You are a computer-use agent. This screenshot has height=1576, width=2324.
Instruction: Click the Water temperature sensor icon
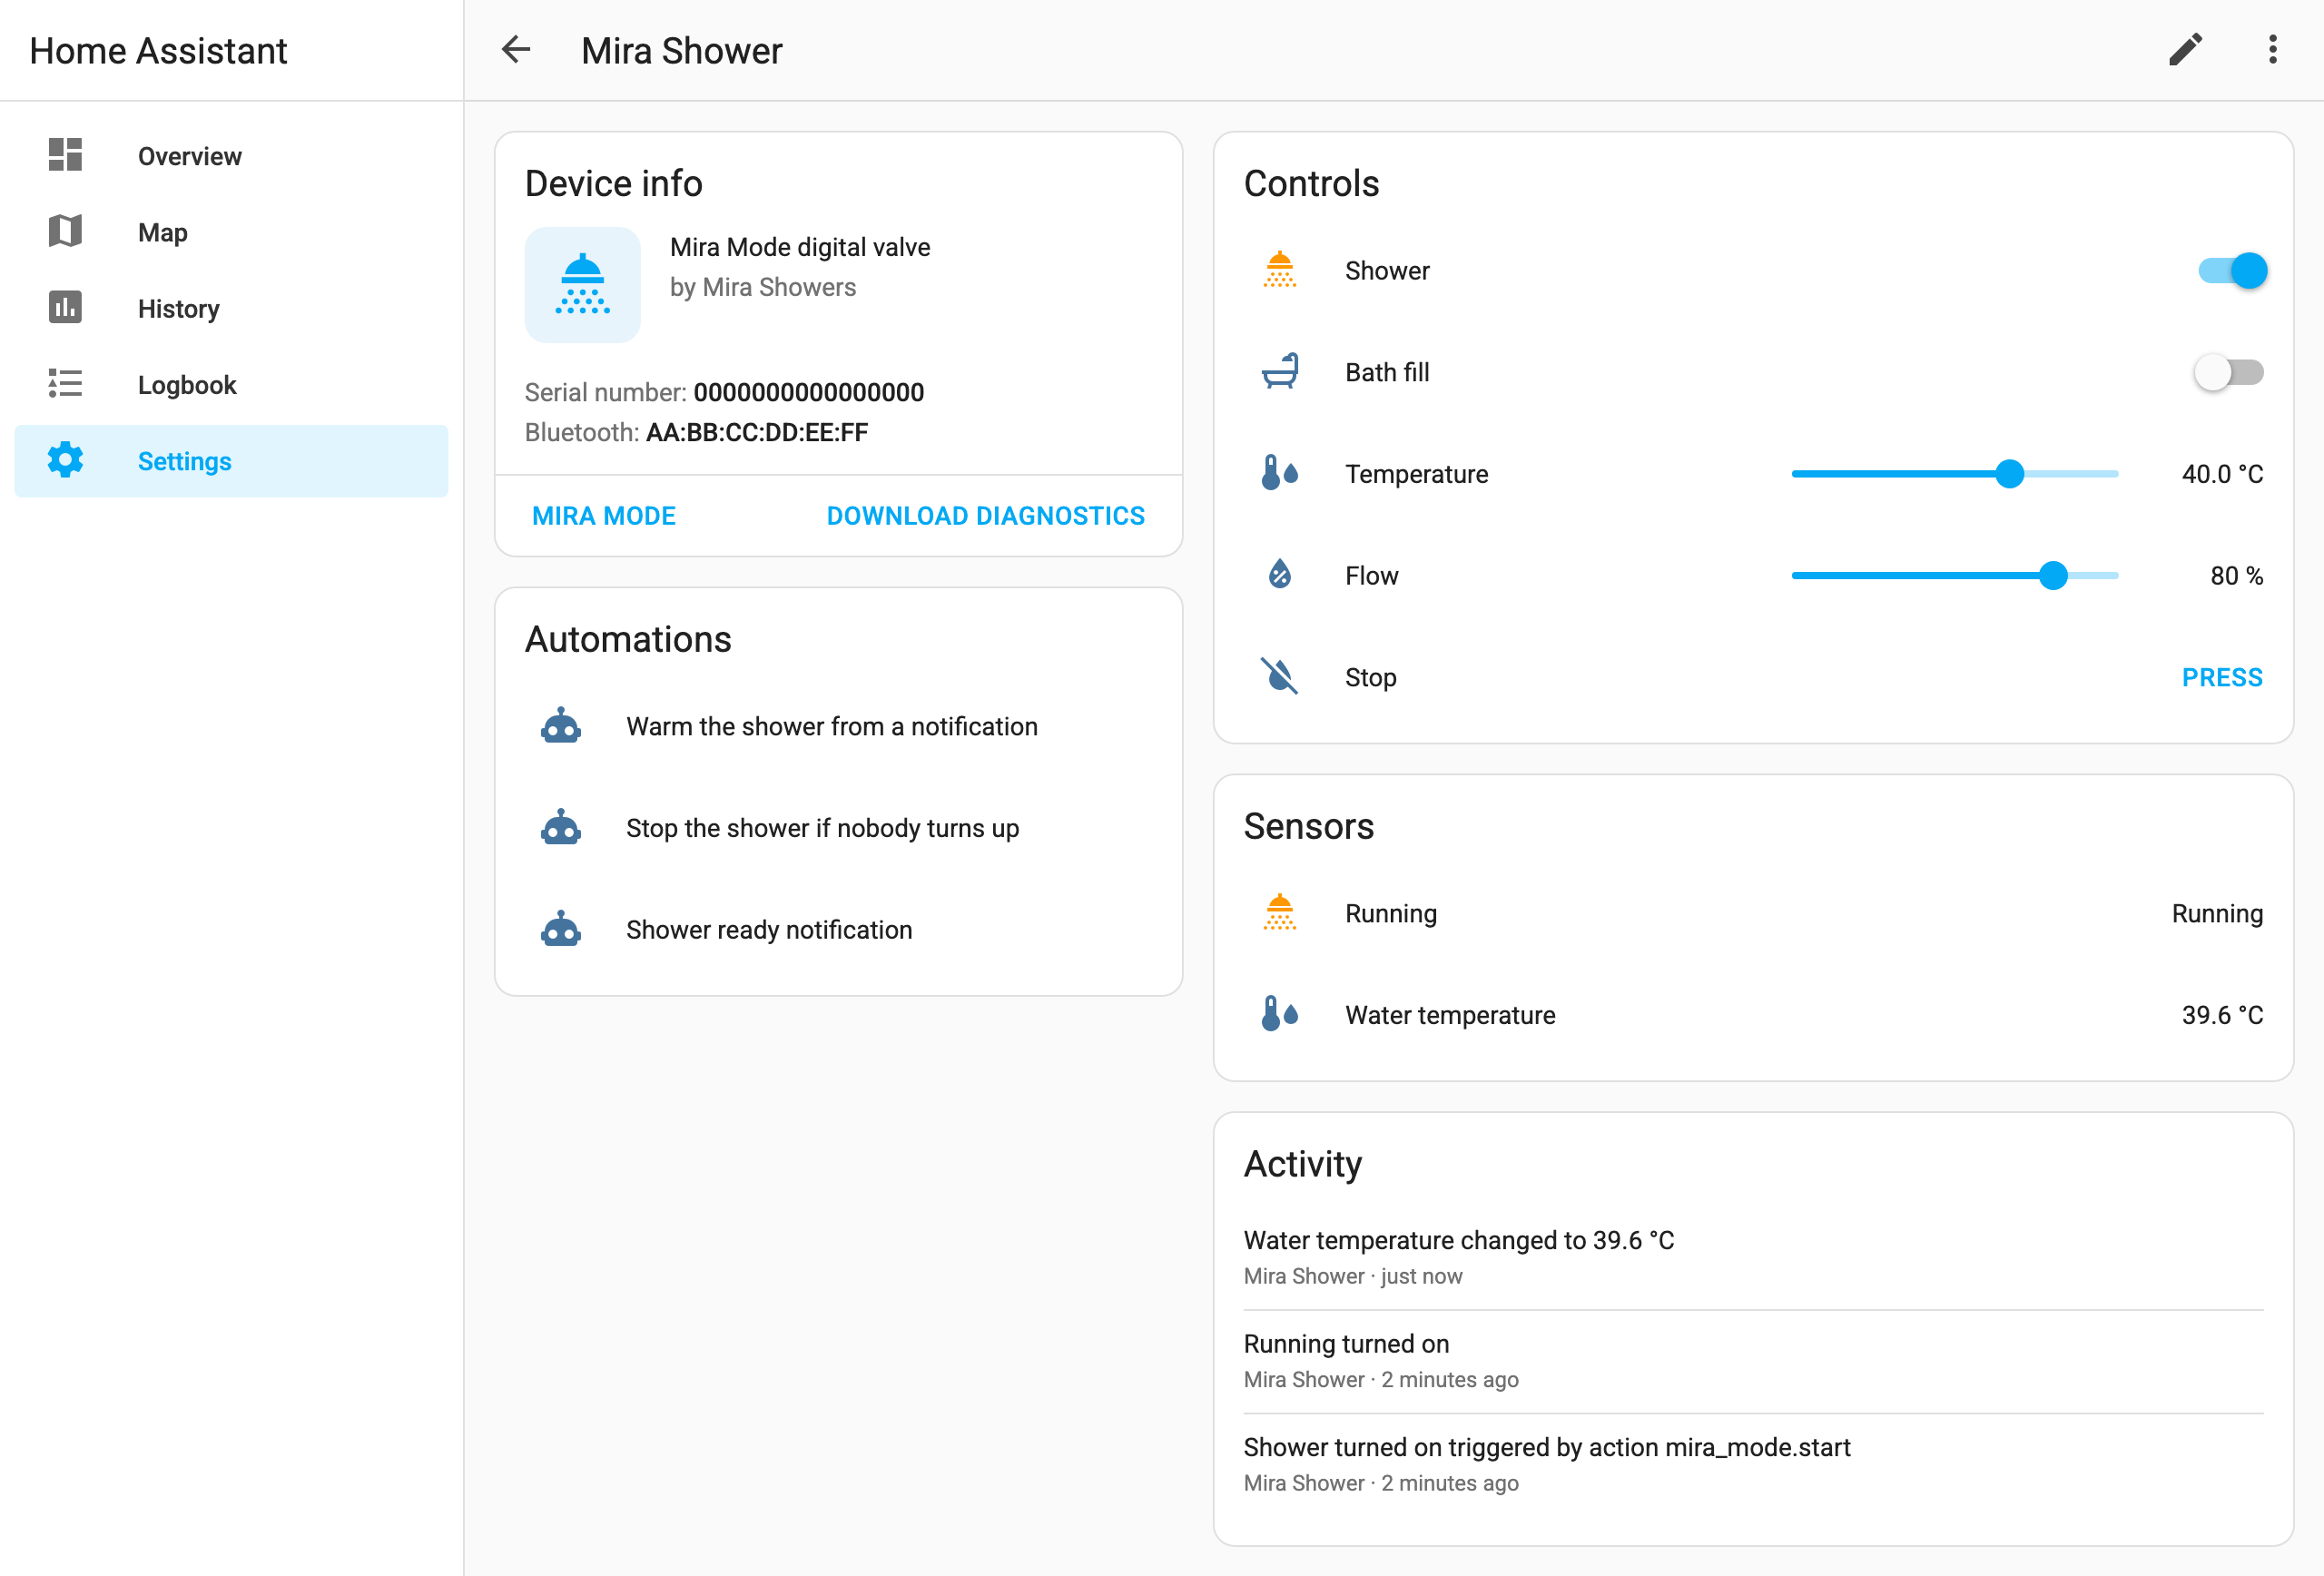click(1279, 1014)
